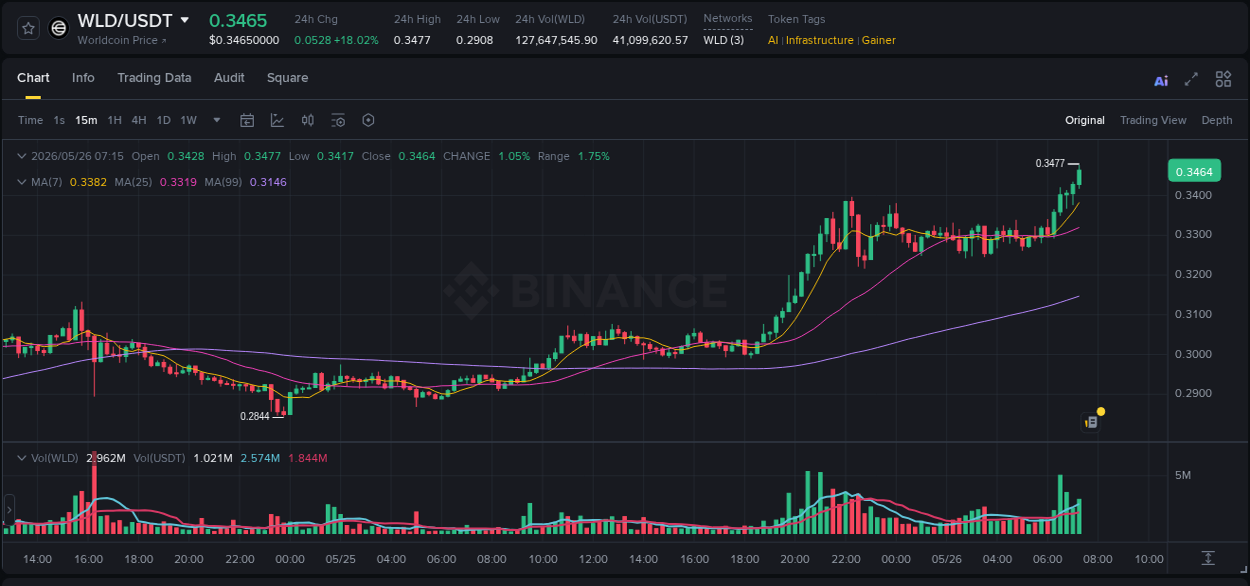
Task: Click the 0.2844 low price marker
Action: (255, 416)
